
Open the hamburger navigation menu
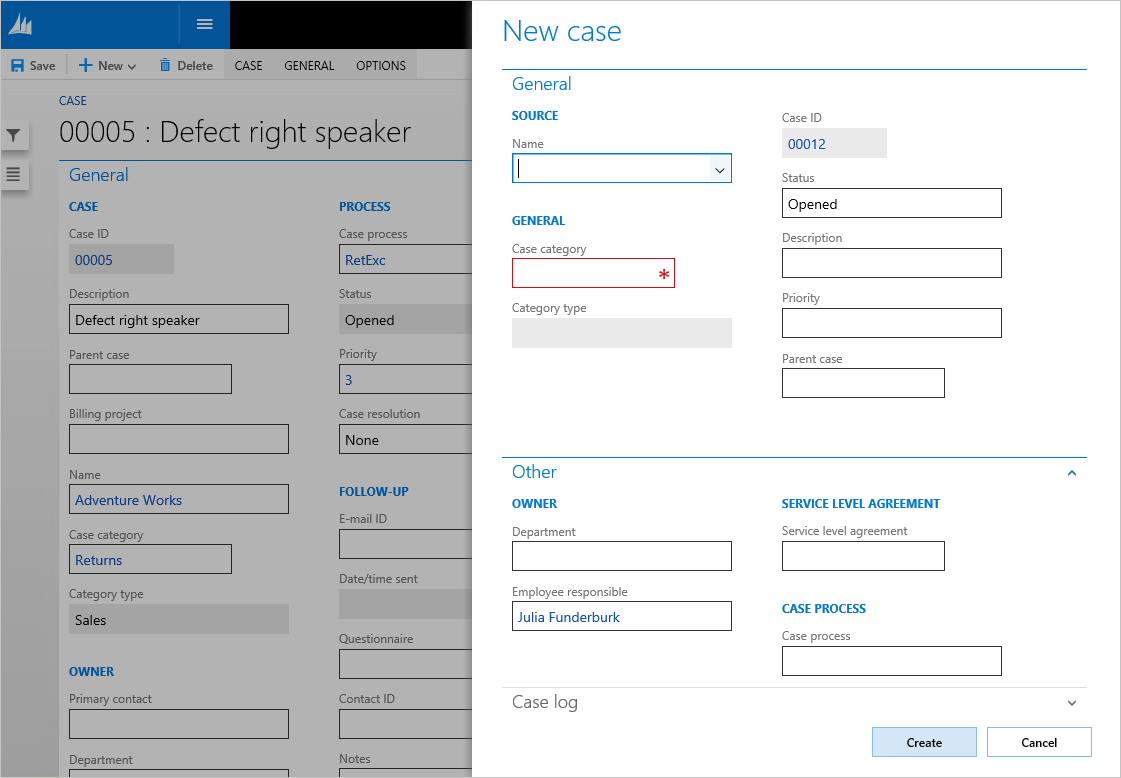(204, 24)
